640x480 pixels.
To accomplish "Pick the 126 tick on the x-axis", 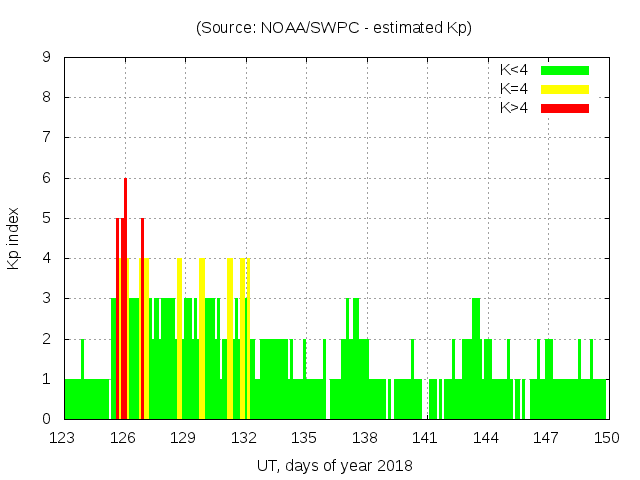I will coord(123,438).
